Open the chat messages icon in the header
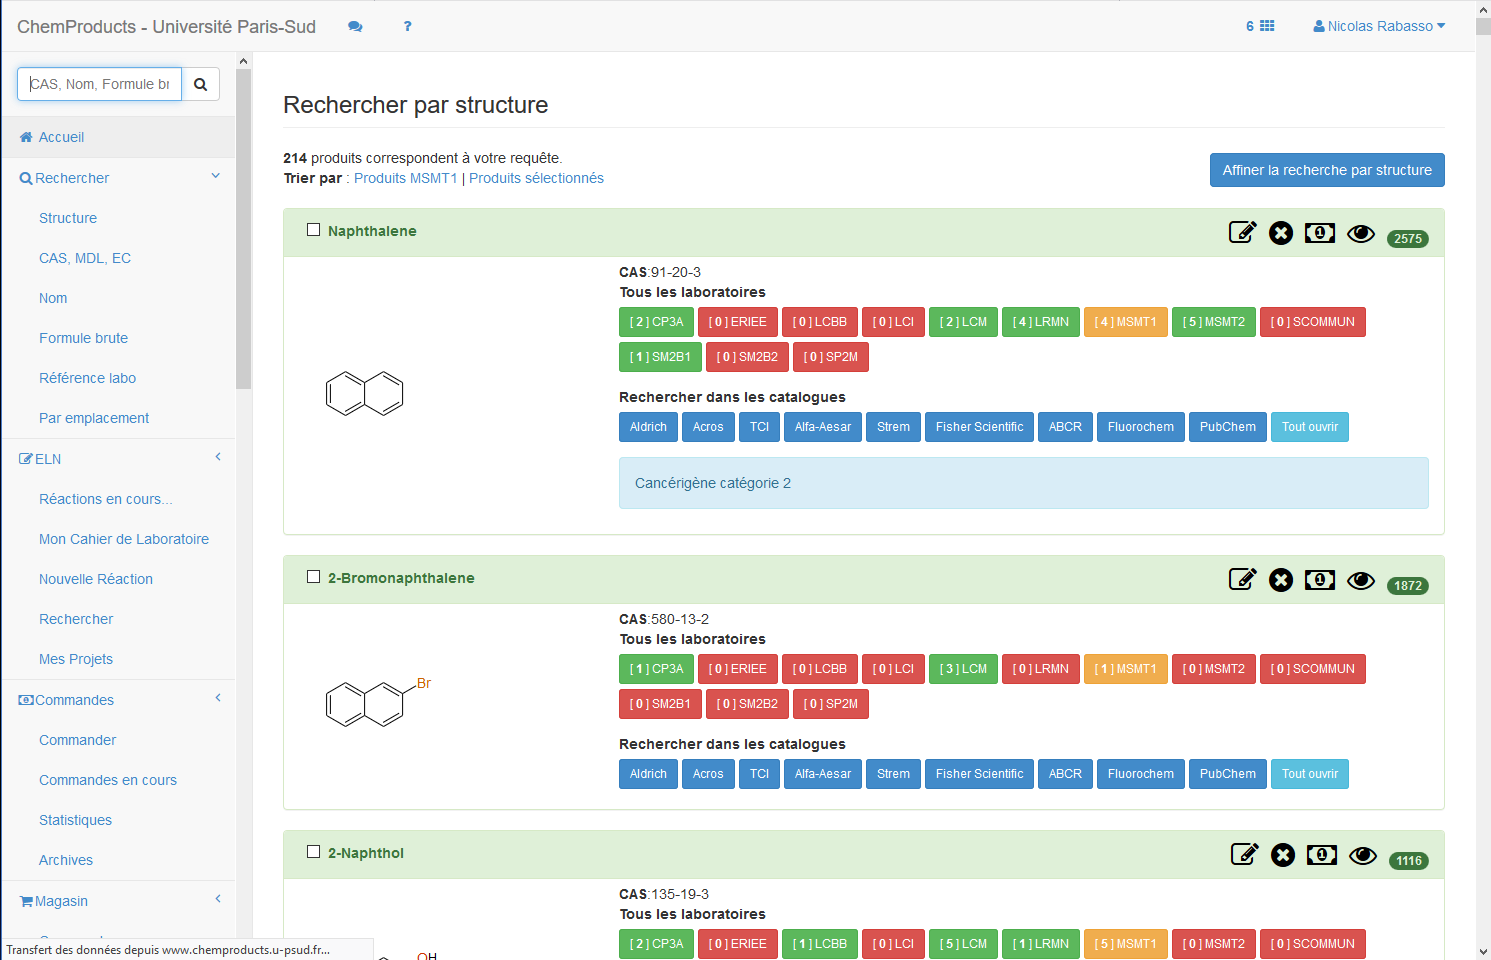Image resolution: width=1491 pixels, height=960 pixels. tap(355, 27)
